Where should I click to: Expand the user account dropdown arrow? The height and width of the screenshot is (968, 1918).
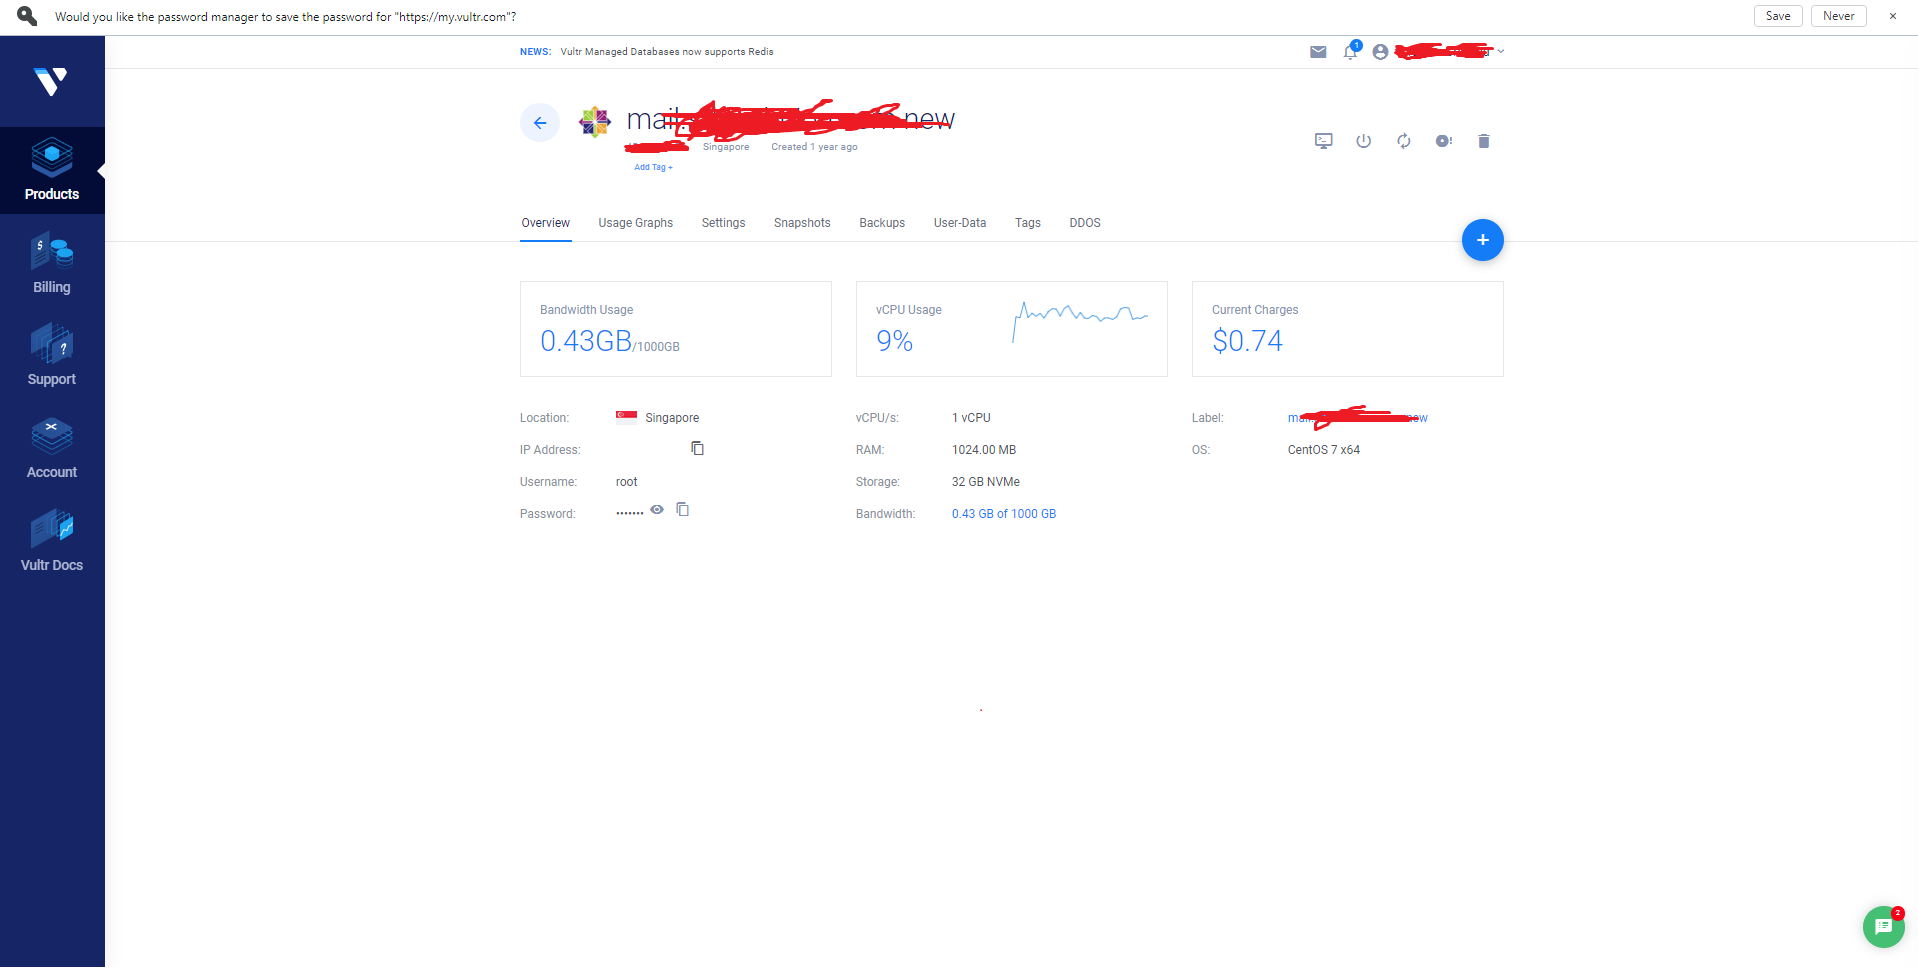tap(1501, 51)
